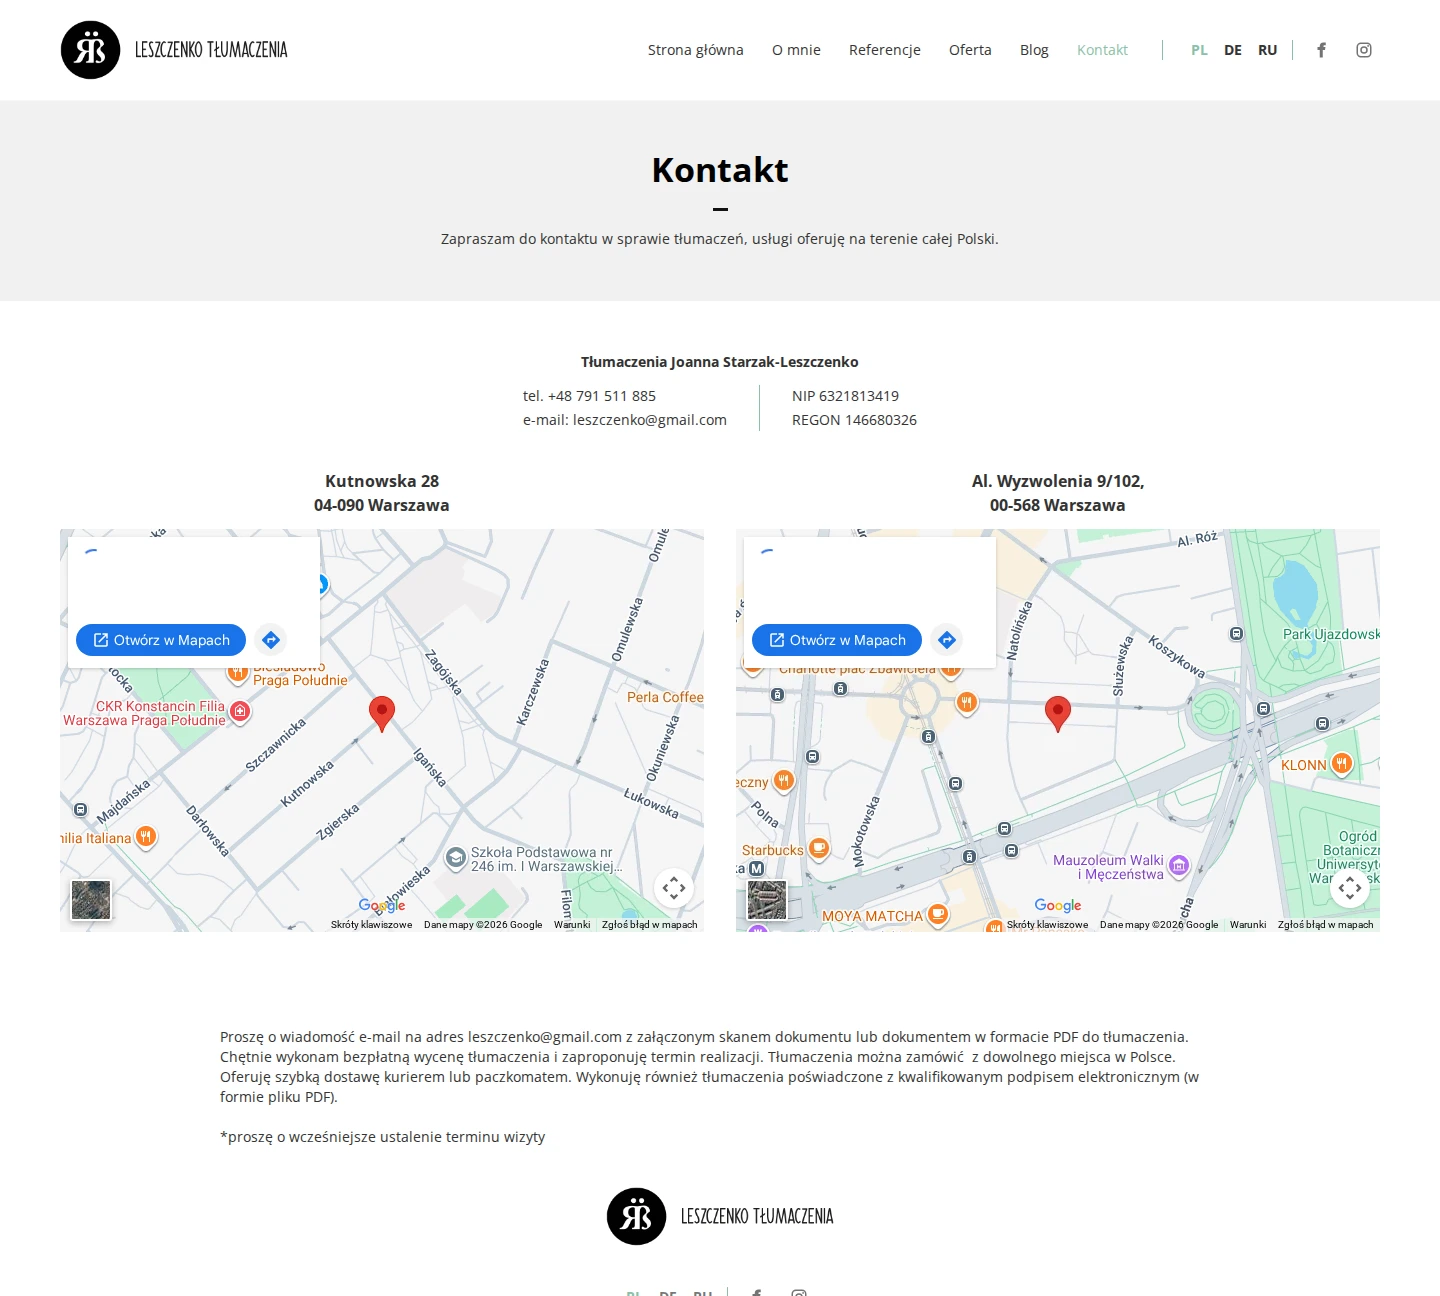The image size is (1440, 1296).
Task: Click the Al. Wyzwolenia 9/102 address heading
Action: coord(1058,481)
